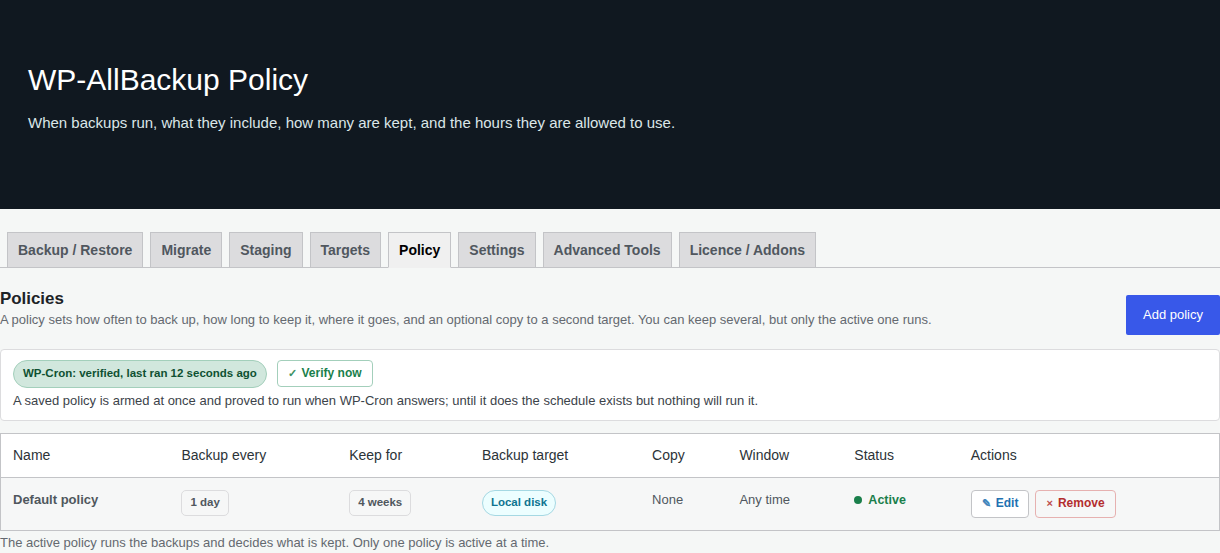This screenshot has height=553, width=1220.
Task: Click the Add policy button
Action: coord(1173,315)
